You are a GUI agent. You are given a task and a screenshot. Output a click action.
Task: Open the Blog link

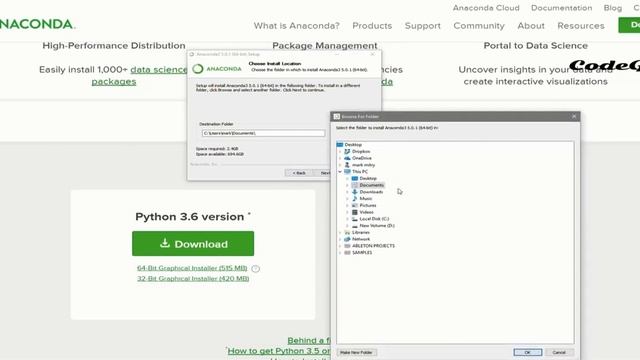pyautogui.click(x=613, y=8)
